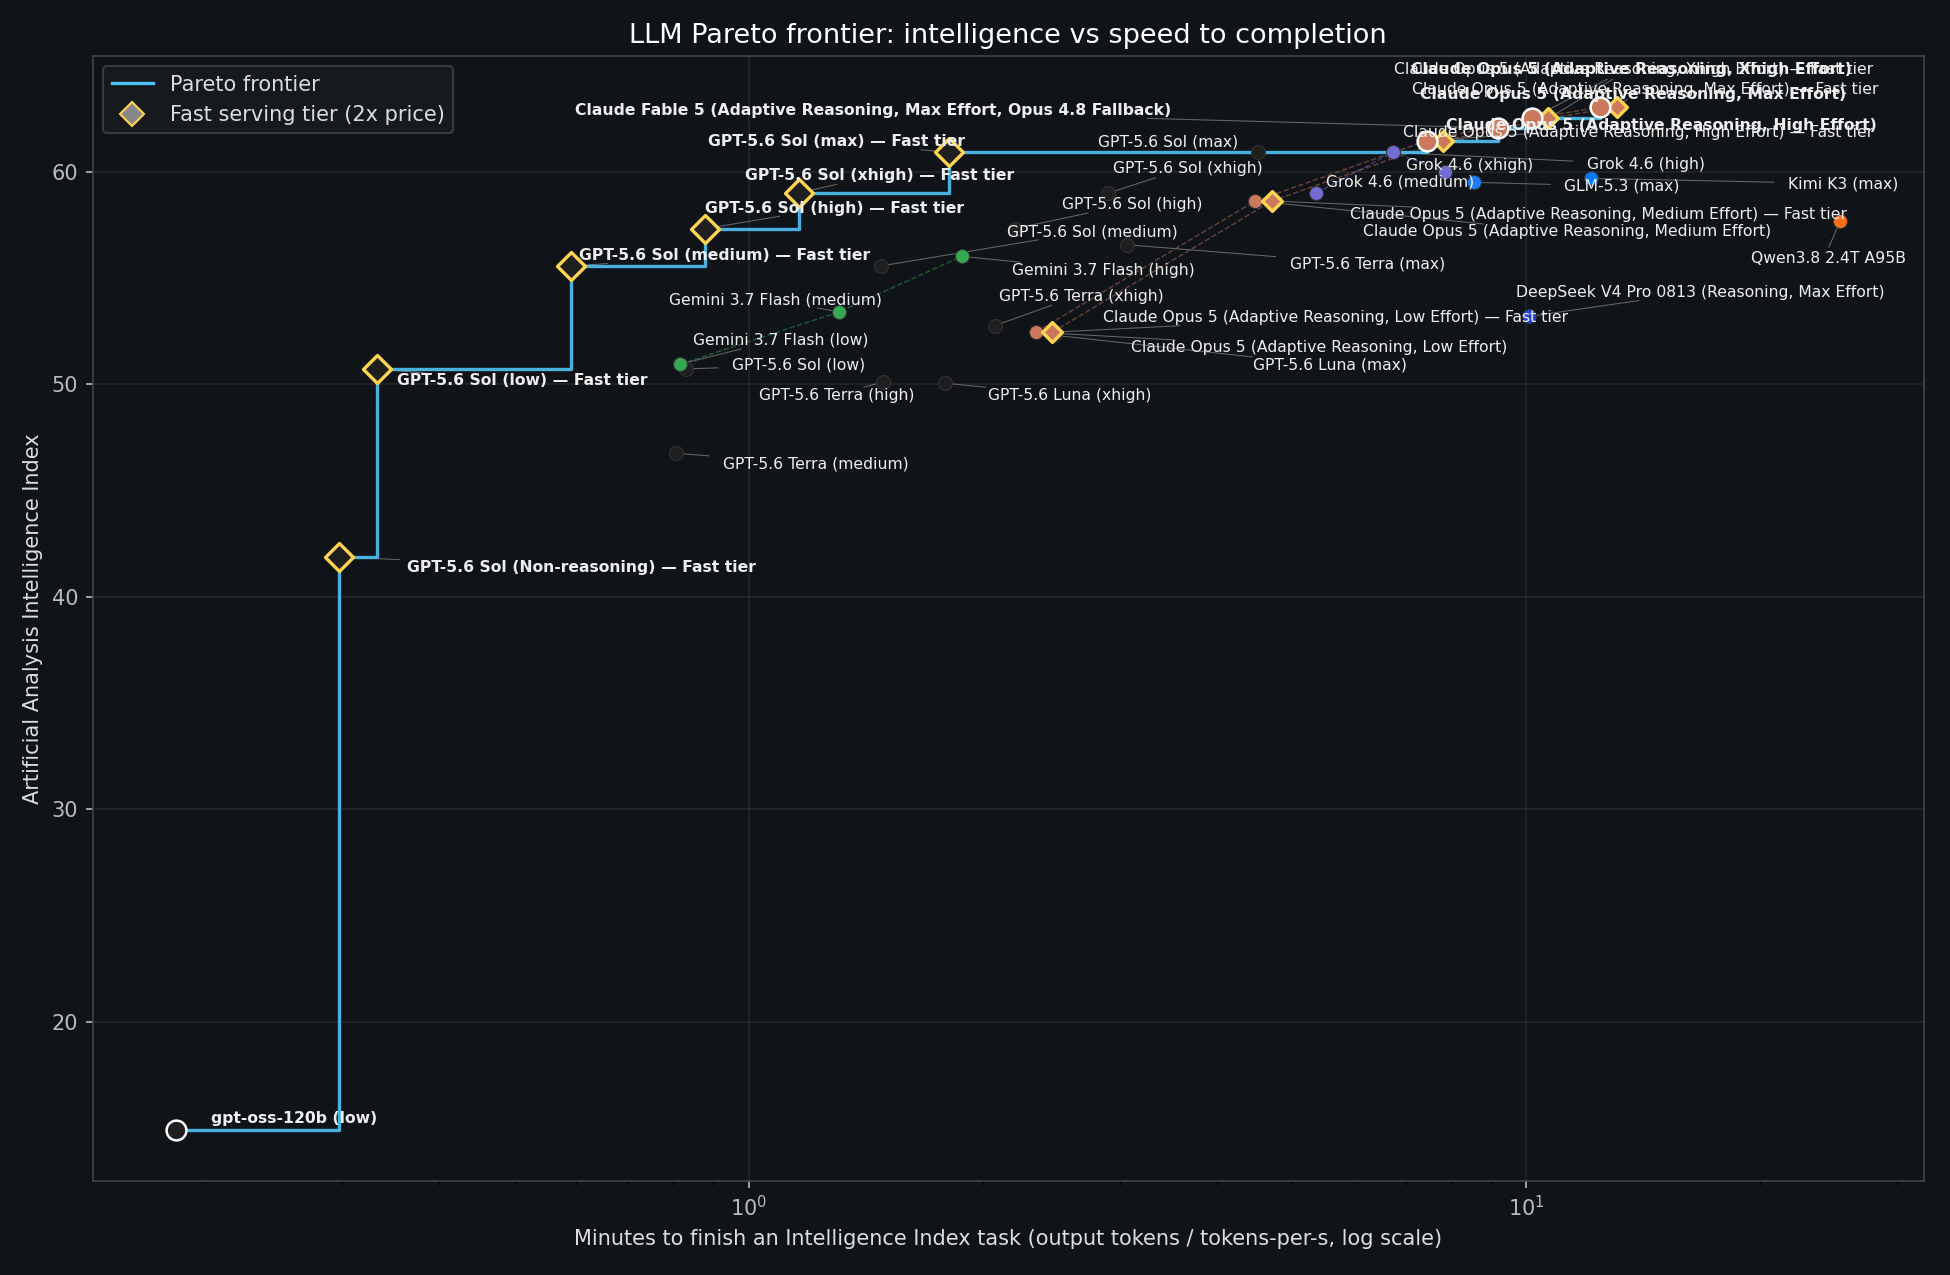Screen dimensions: 1950x1275
Task: Click the 'GPT-5.6 Terra (medium)' label
Action: click(x=815, y=464)
